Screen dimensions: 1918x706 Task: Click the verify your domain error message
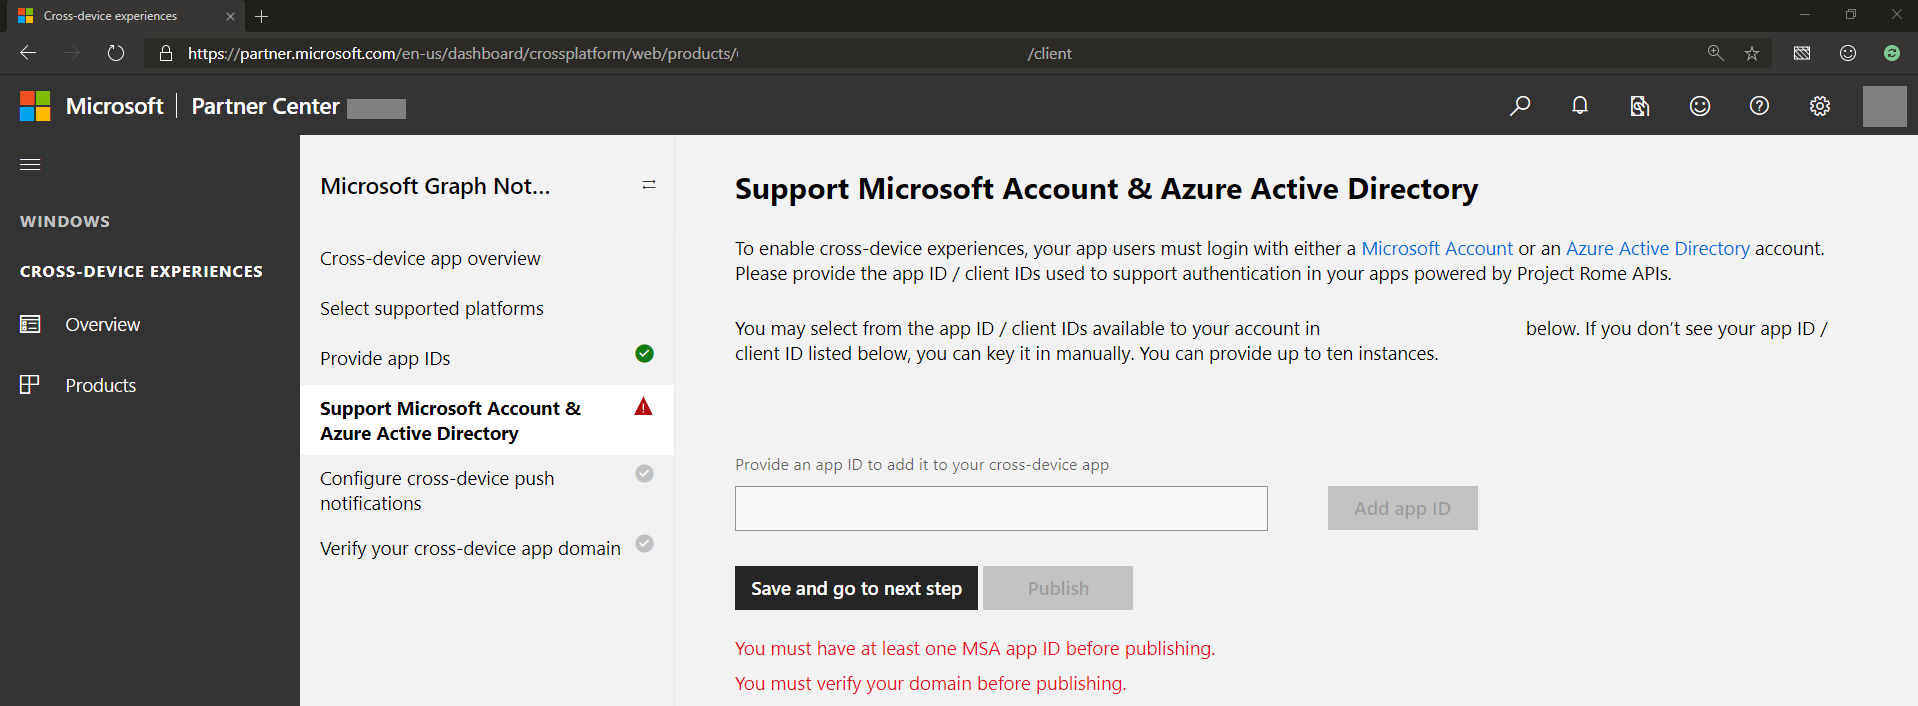(x=931, y=683)
